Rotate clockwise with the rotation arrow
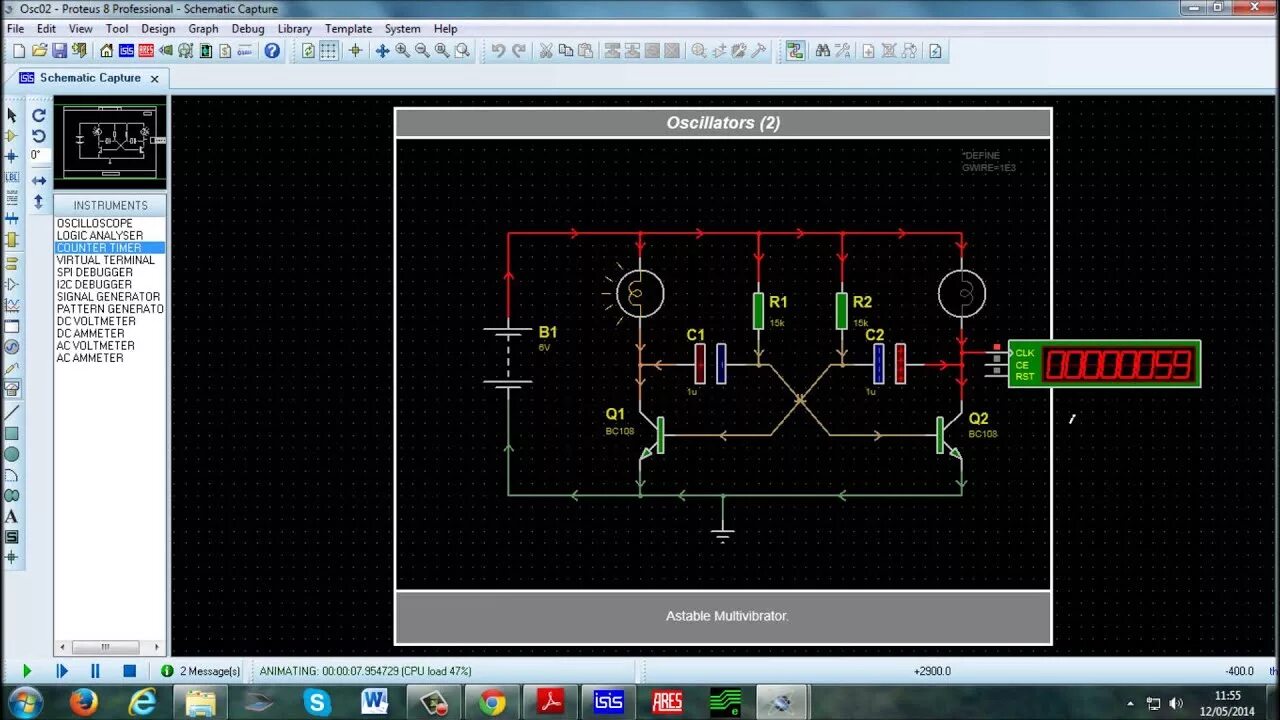The width and height of the screenshot is (1280, 720). [x=39, y=115]
